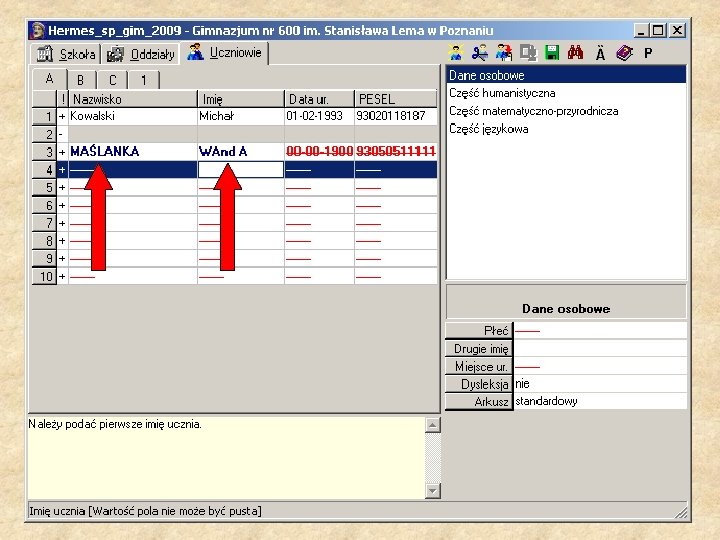The width and height of the screenshot is (720, 540).
Task: Select Część matematyczno-przyrodnicza in the list
Action: (x=566, y=111)
